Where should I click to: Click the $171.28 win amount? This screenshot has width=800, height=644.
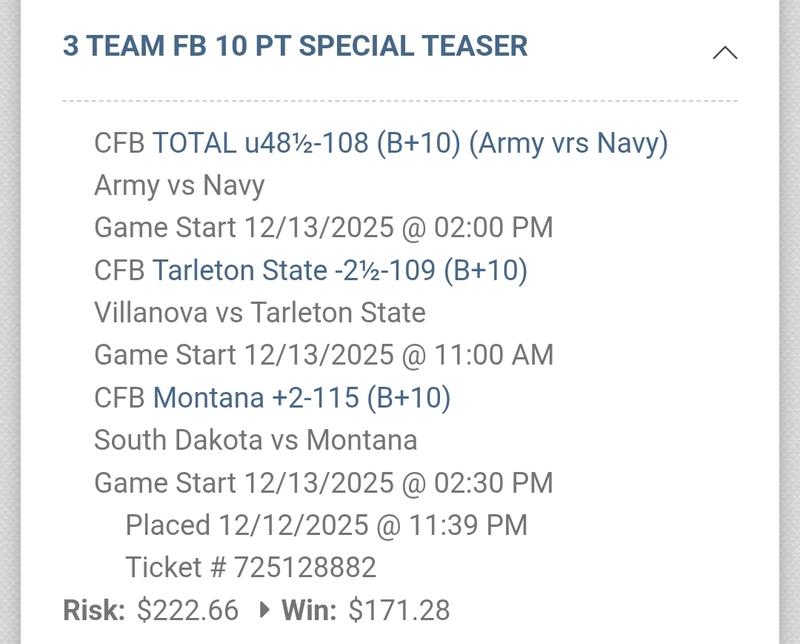(399, 610)
